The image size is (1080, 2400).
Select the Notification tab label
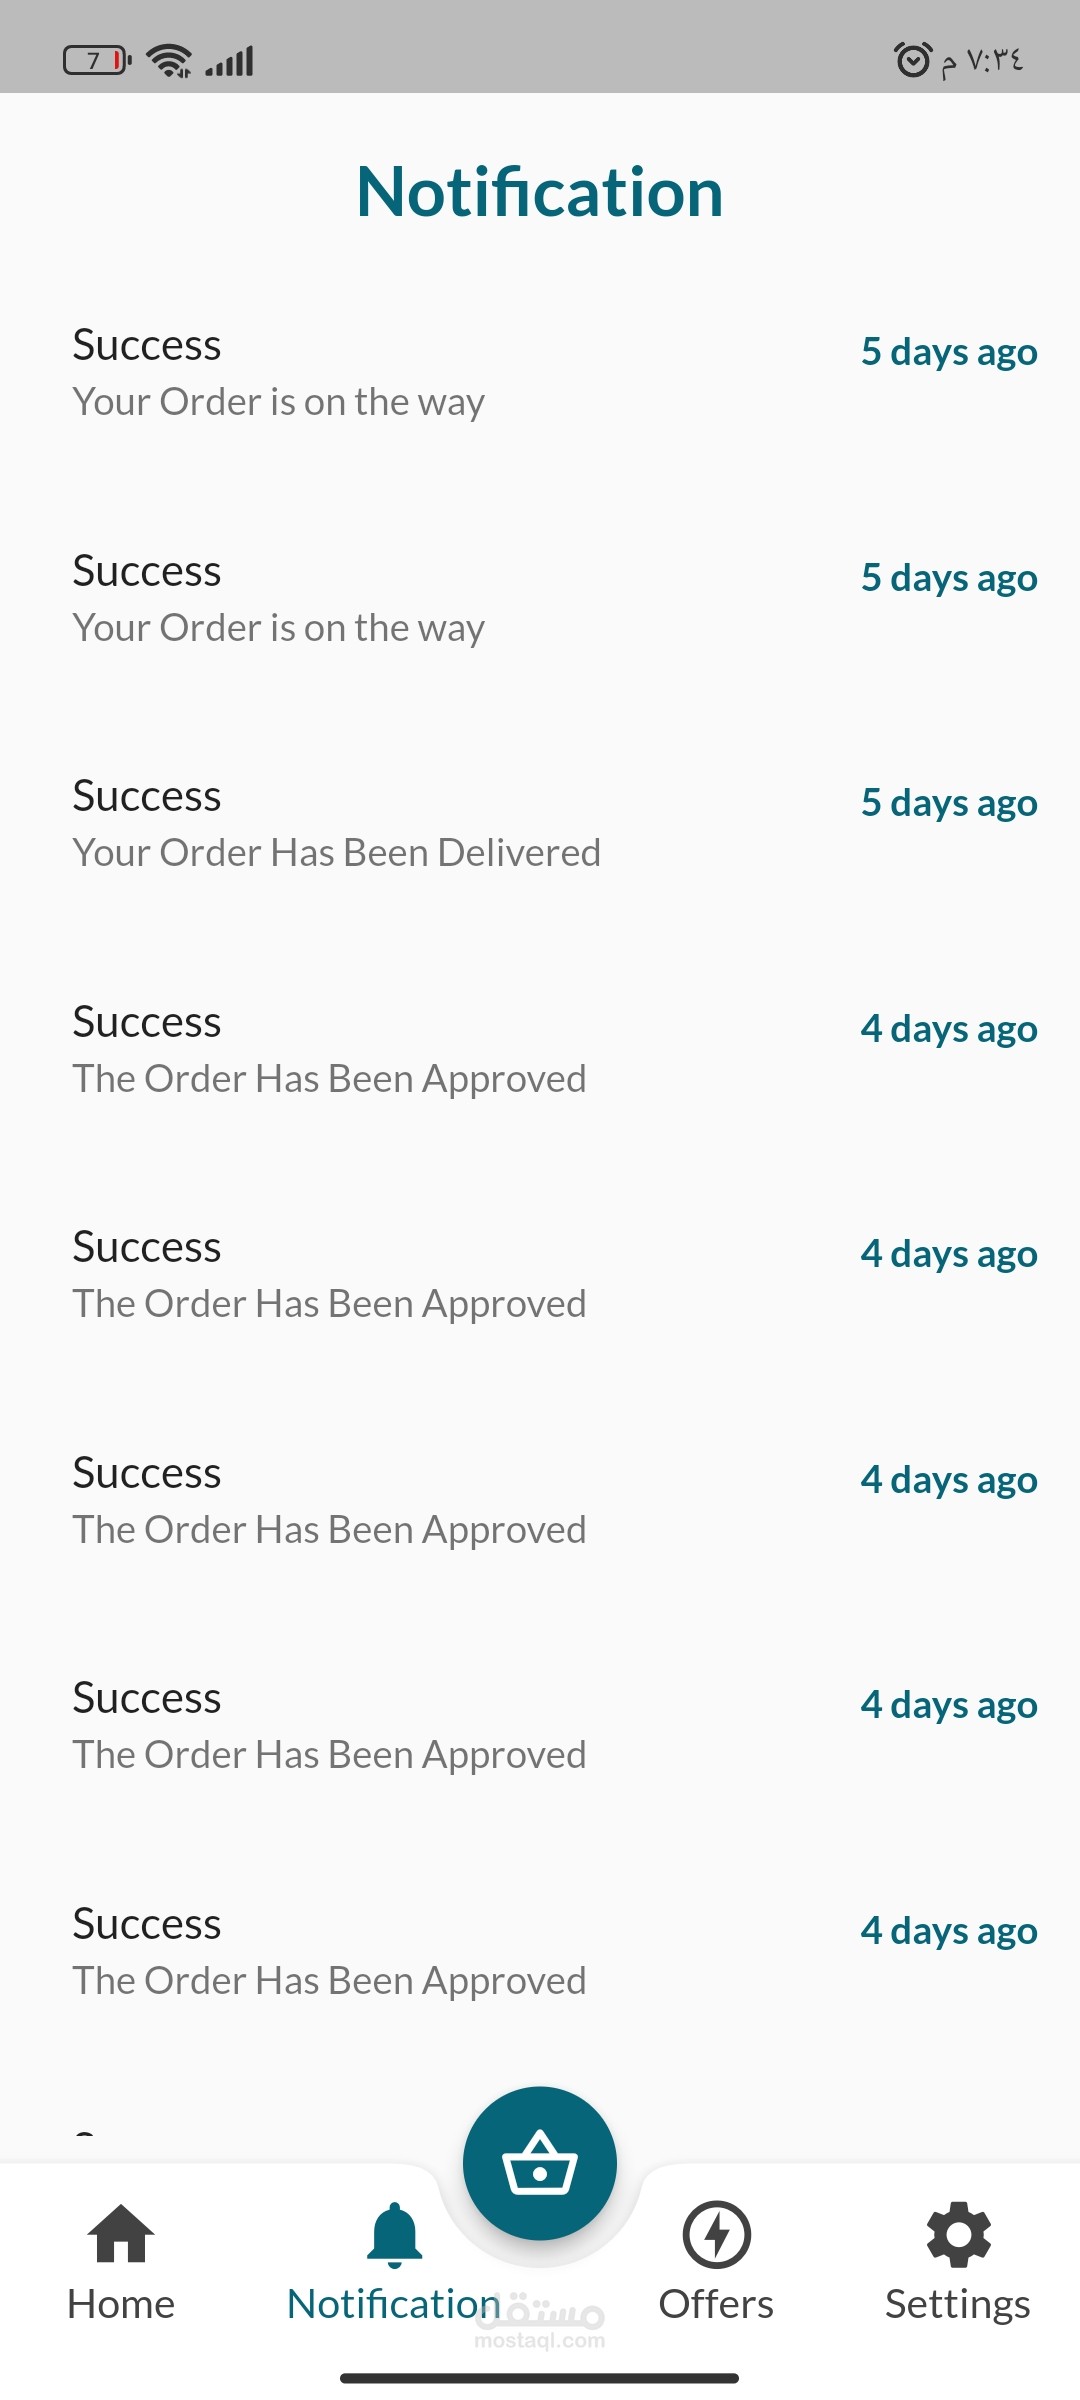(393, 2304)
